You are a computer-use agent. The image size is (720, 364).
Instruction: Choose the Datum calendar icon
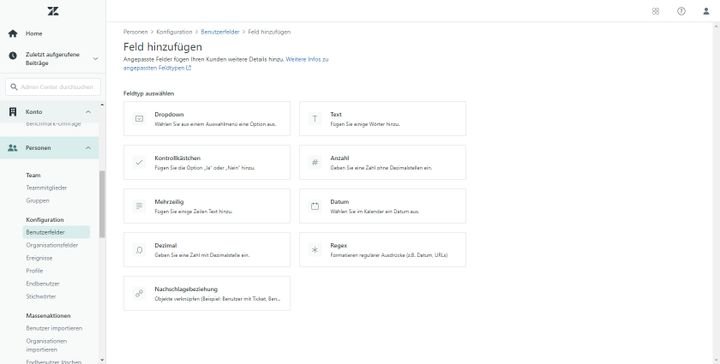(x=315, y=206)
